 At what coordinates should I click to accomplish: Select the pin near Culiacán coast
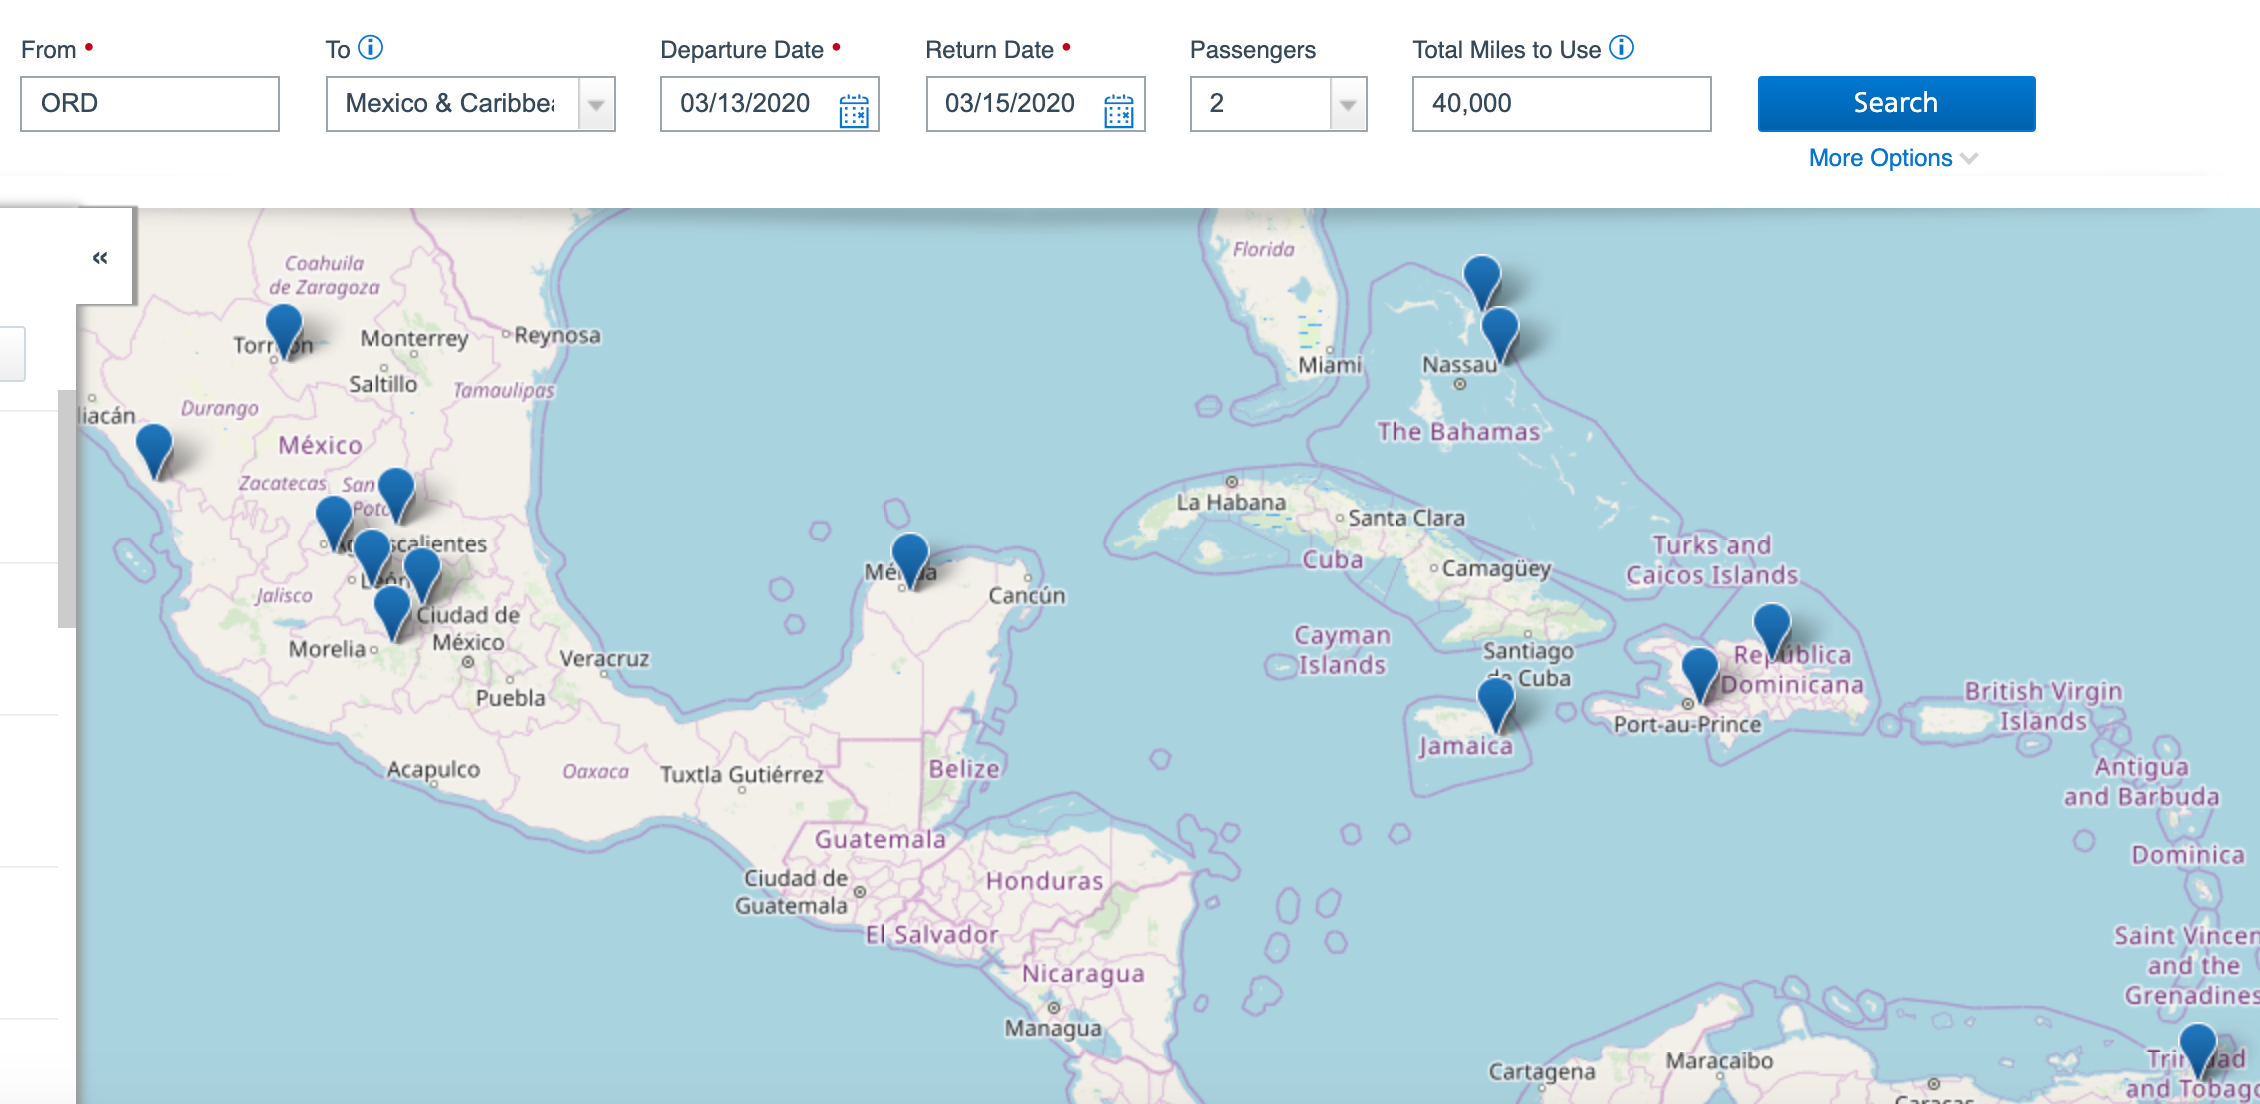coord(154,446)
